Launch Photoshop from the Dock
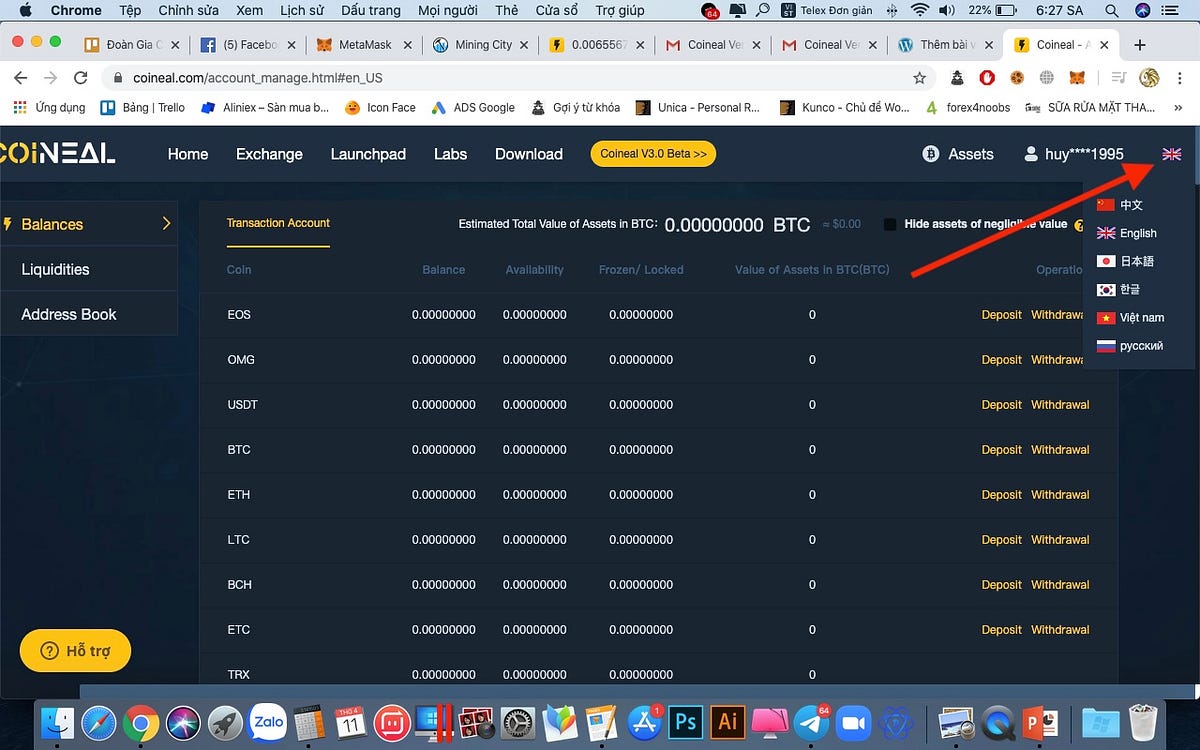The image size is (1200, 750). coord(686,721)
